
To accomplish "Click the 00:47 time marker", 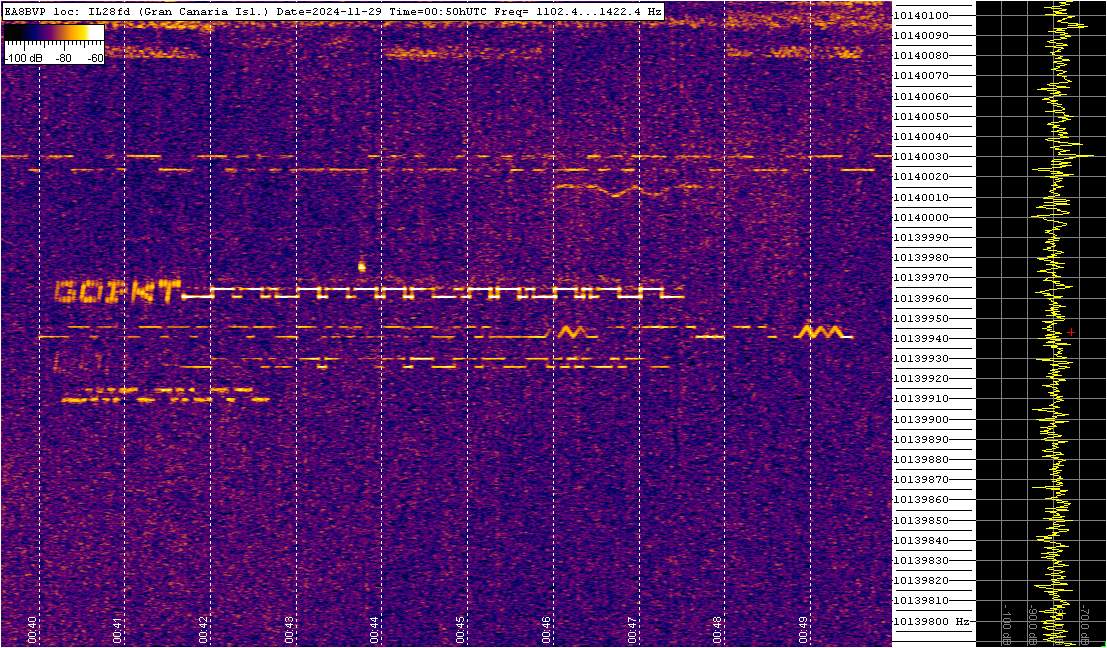I will (x=631, y=628).
